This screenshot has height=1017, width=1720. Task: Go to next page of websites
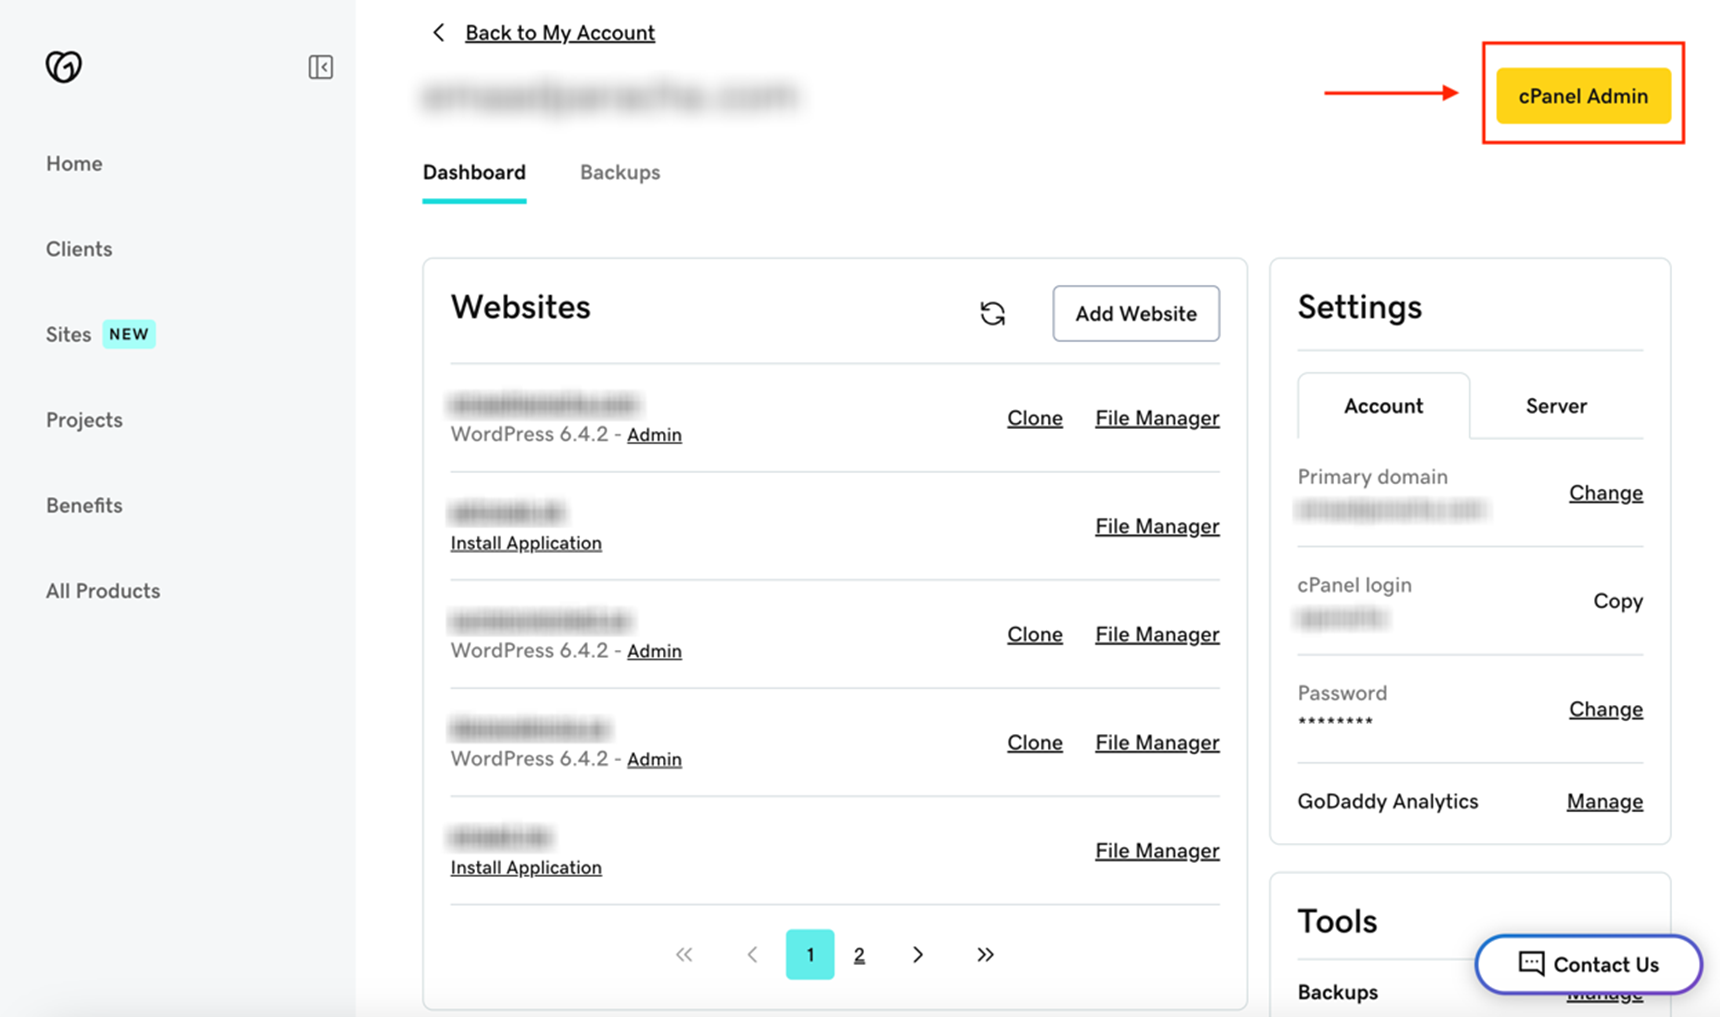(x=918, y=955)
